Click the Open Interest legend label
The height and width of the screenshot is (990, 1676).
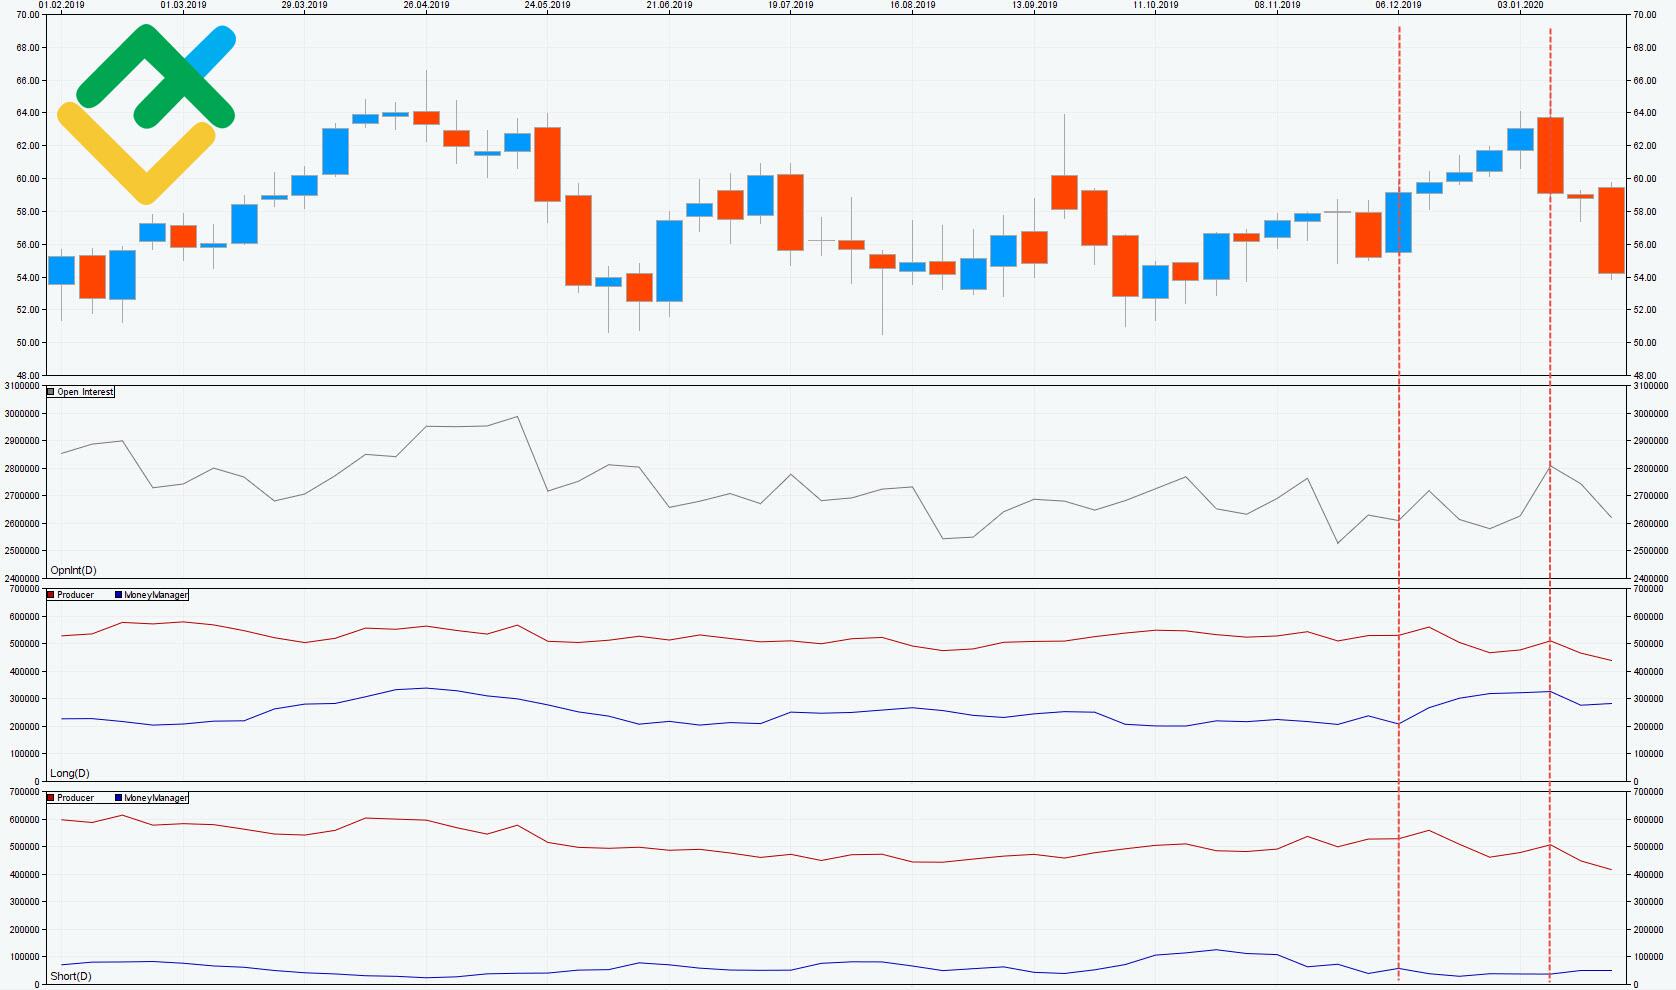85,392
